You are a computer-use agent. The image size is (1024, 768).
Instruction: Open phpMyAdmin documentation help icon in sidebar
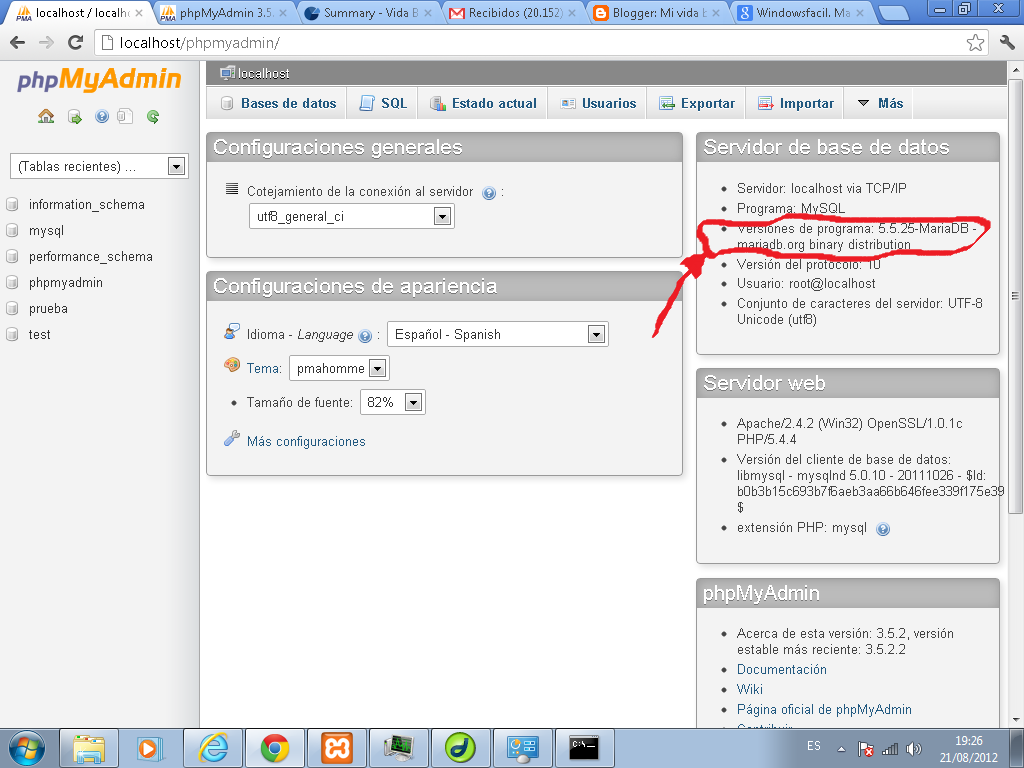coord(102,117)
